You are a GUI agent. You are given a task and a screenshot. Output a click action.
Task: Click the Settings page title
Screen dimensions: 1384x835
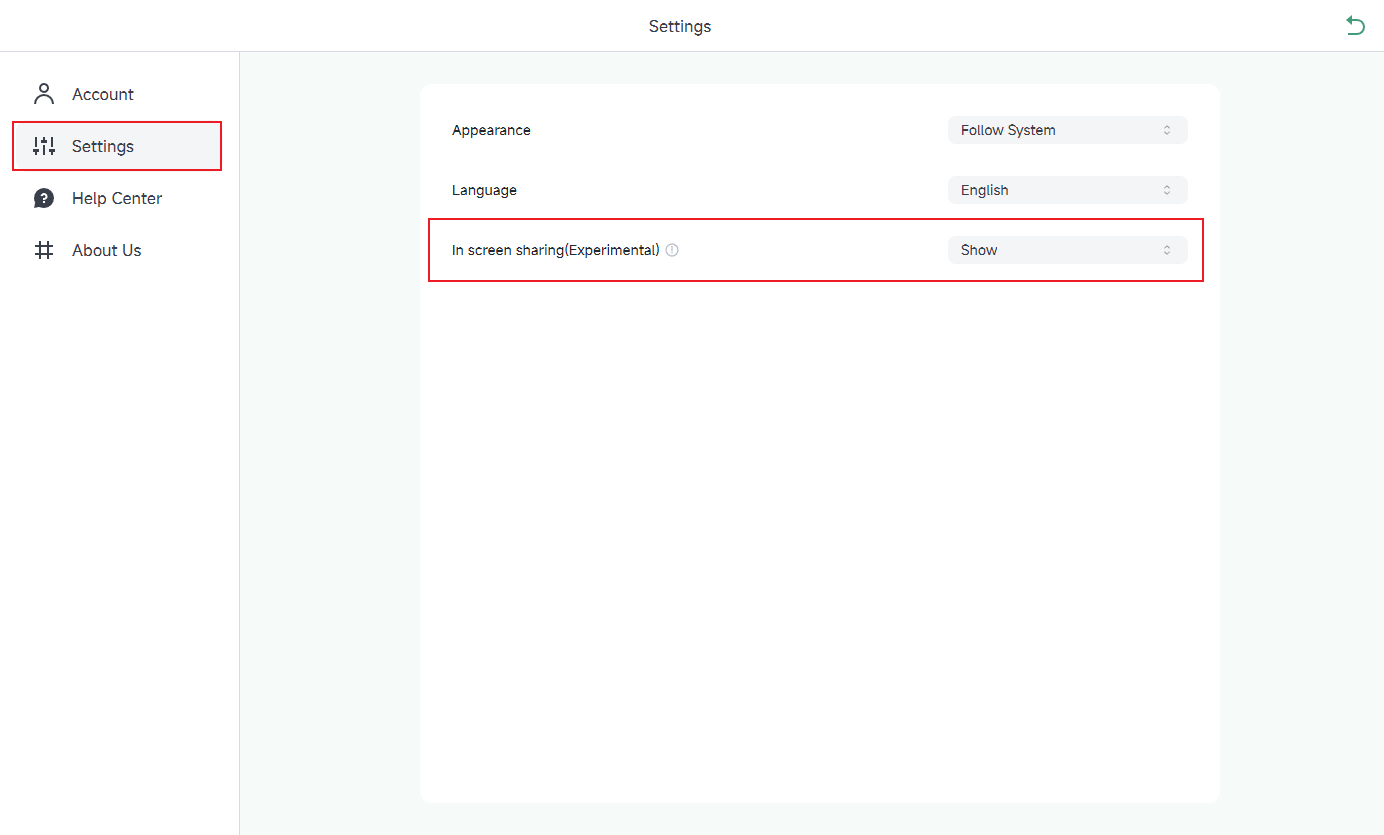[x=680, y=26]
